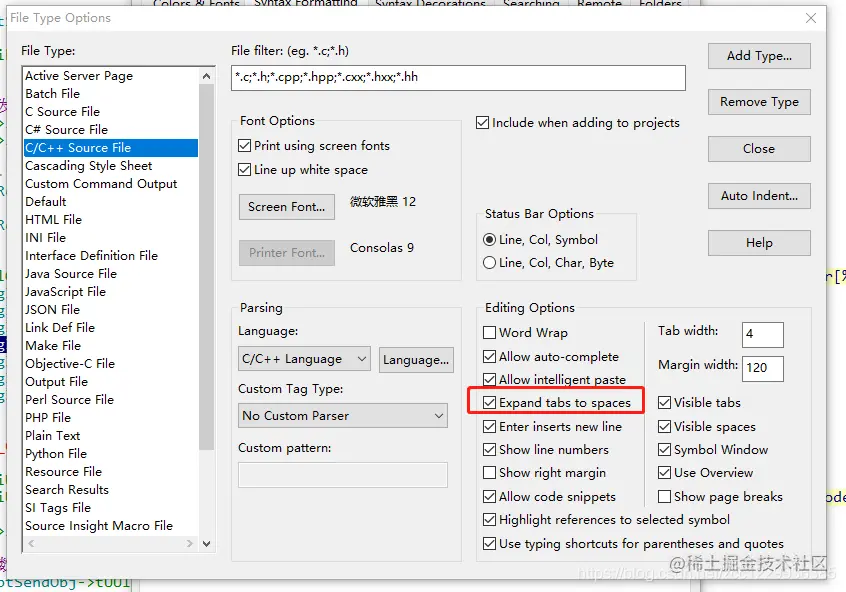Enable Show page breaks checkbox
Screen dimensions: 846x592
point(665,496)
